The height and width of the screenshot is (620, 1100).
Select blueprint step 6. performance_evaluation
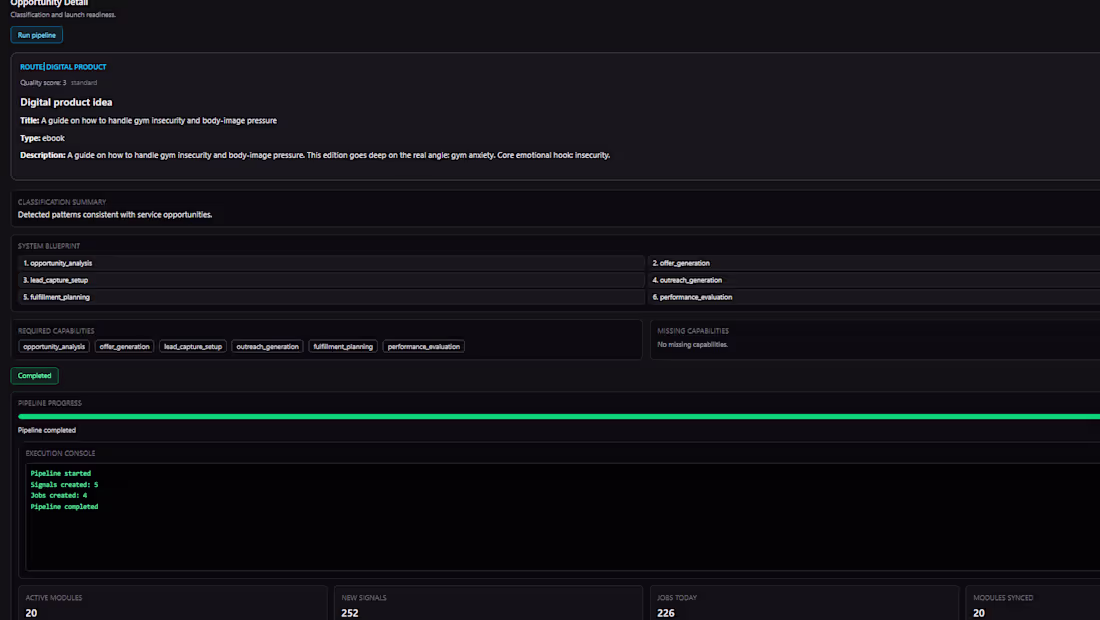pos(873,297)
